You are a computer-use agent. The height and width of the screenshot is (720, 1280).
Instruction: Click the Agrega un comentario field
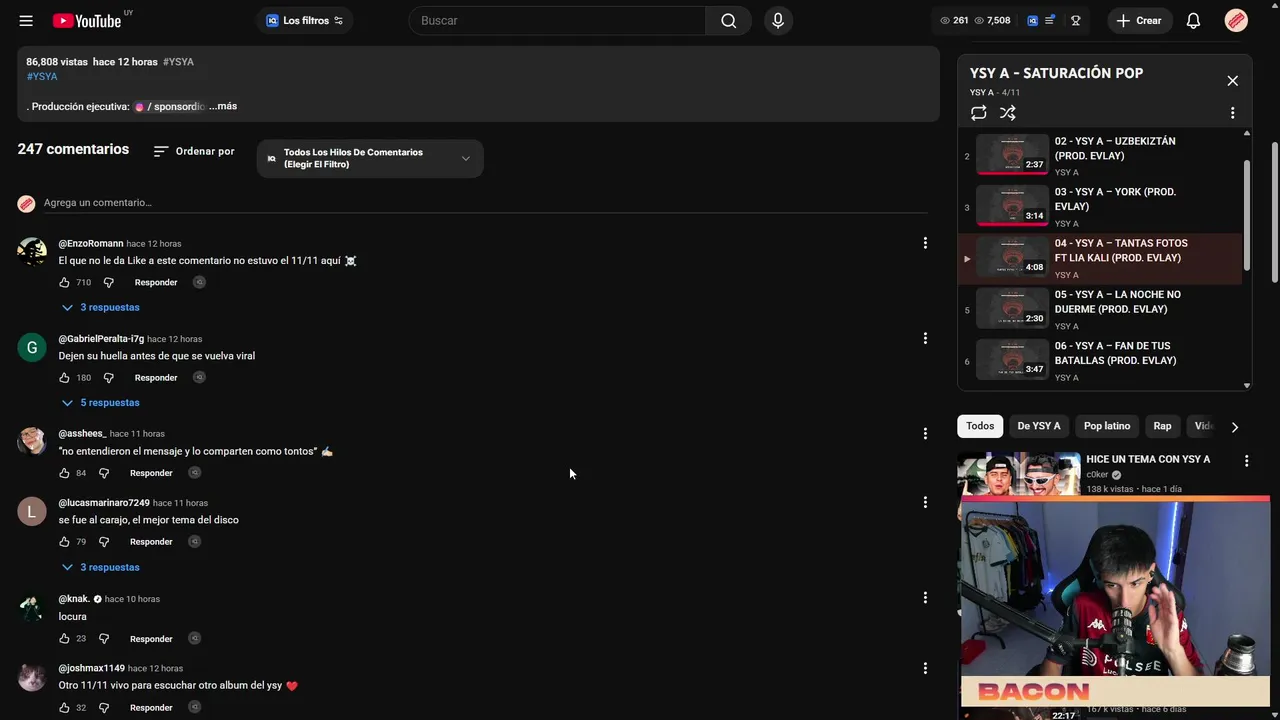[x=485, y=203]
